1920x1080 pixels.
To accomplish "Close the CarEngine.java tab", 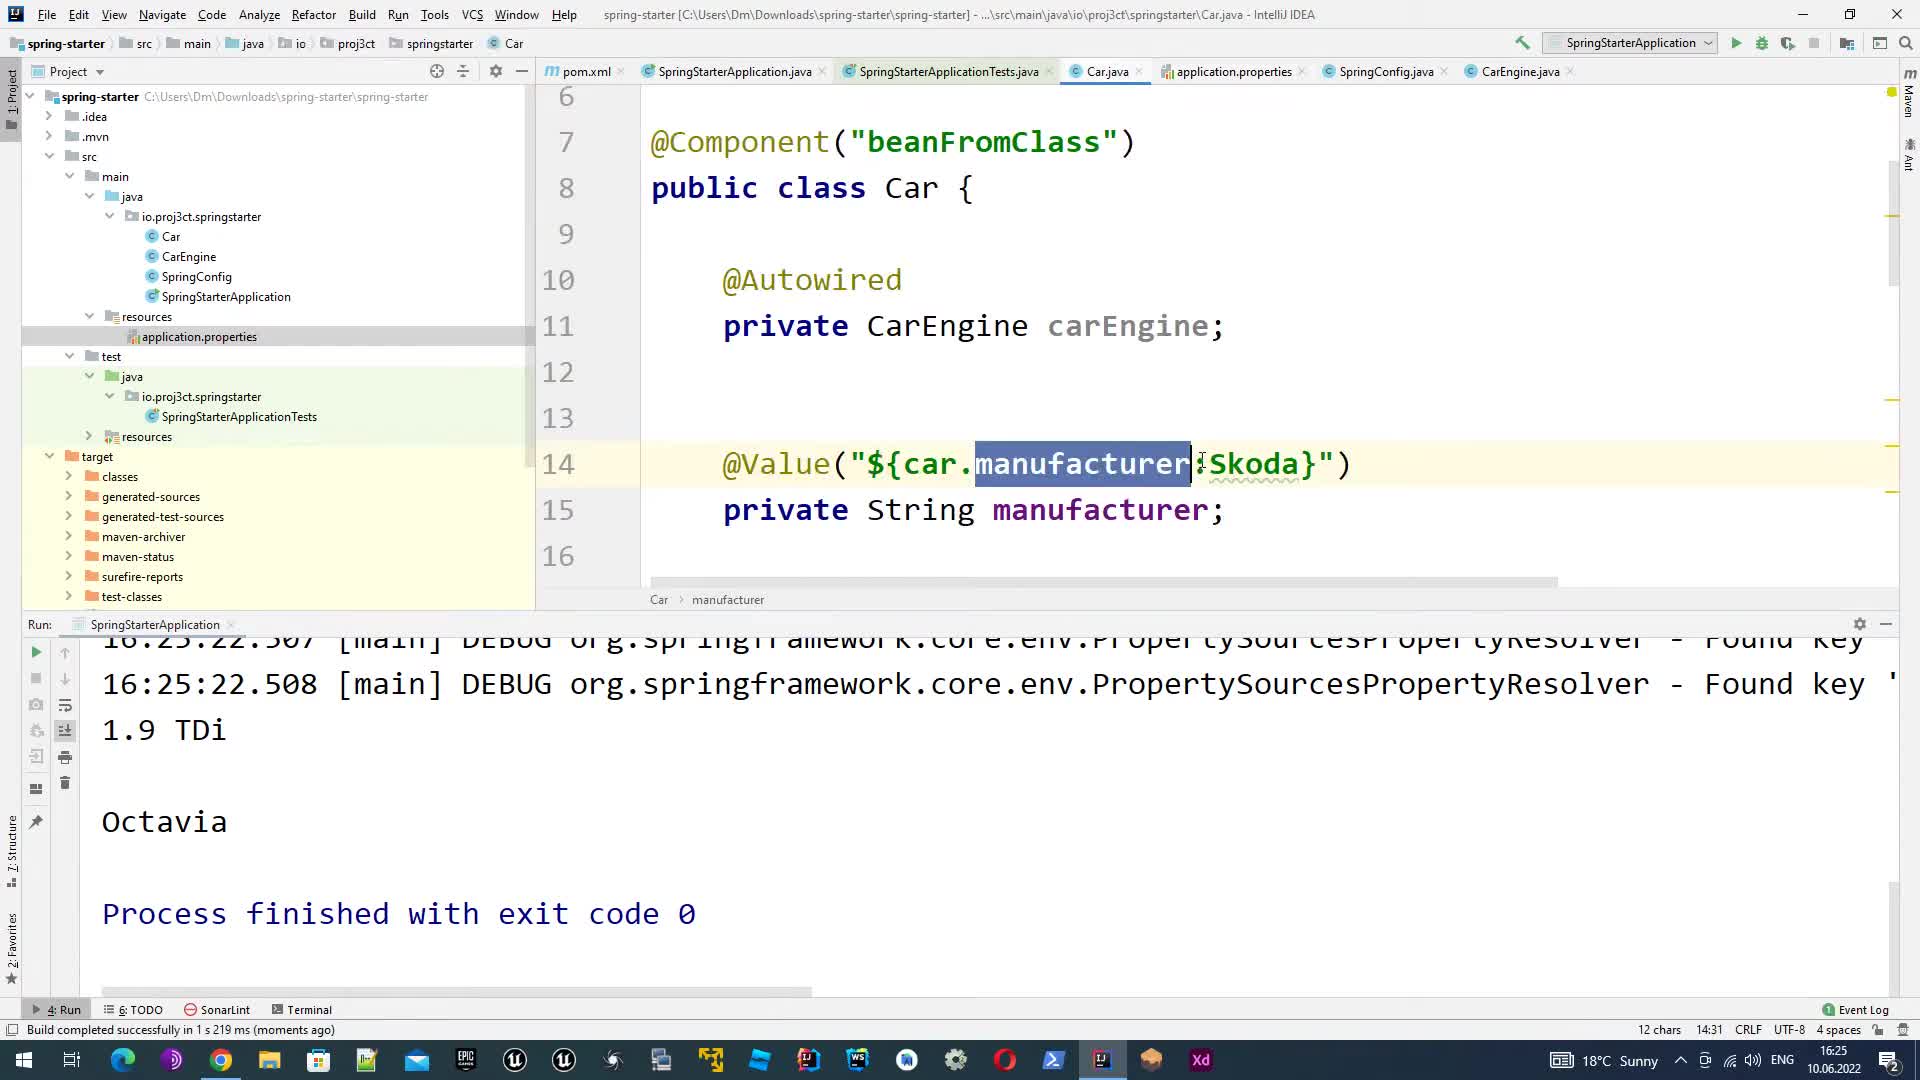I will click(x=1570, y=71).
